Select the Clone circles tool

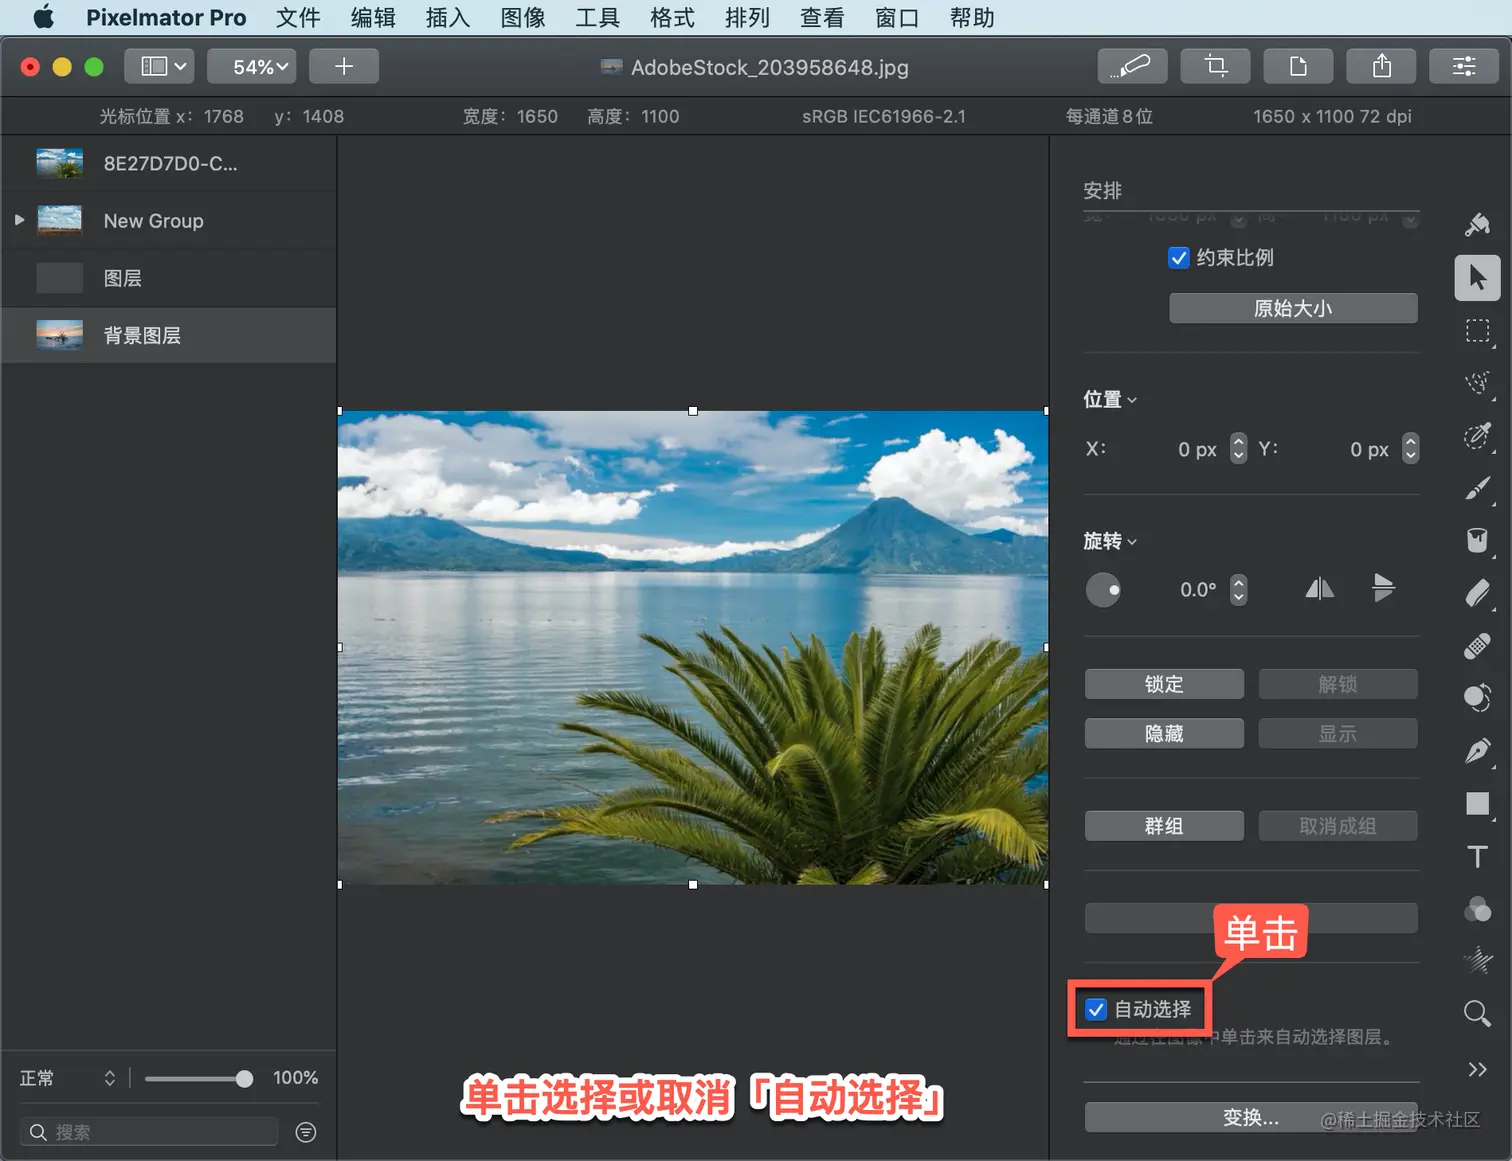1477,698
